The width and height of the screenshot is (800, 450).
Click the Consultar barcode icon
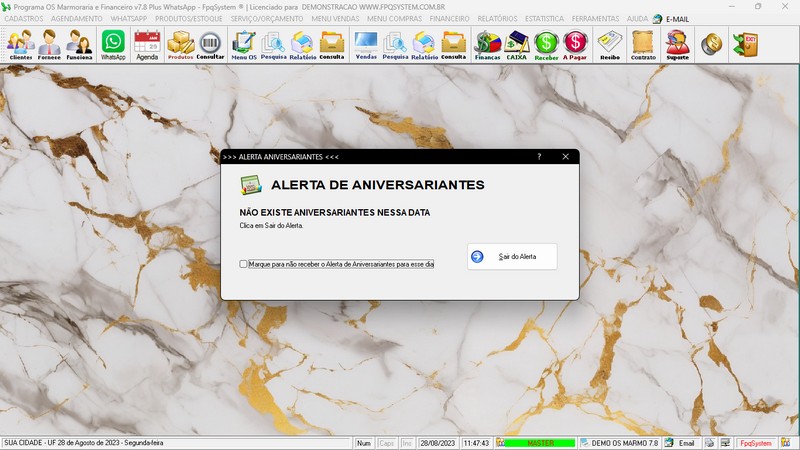pos(210,45)
